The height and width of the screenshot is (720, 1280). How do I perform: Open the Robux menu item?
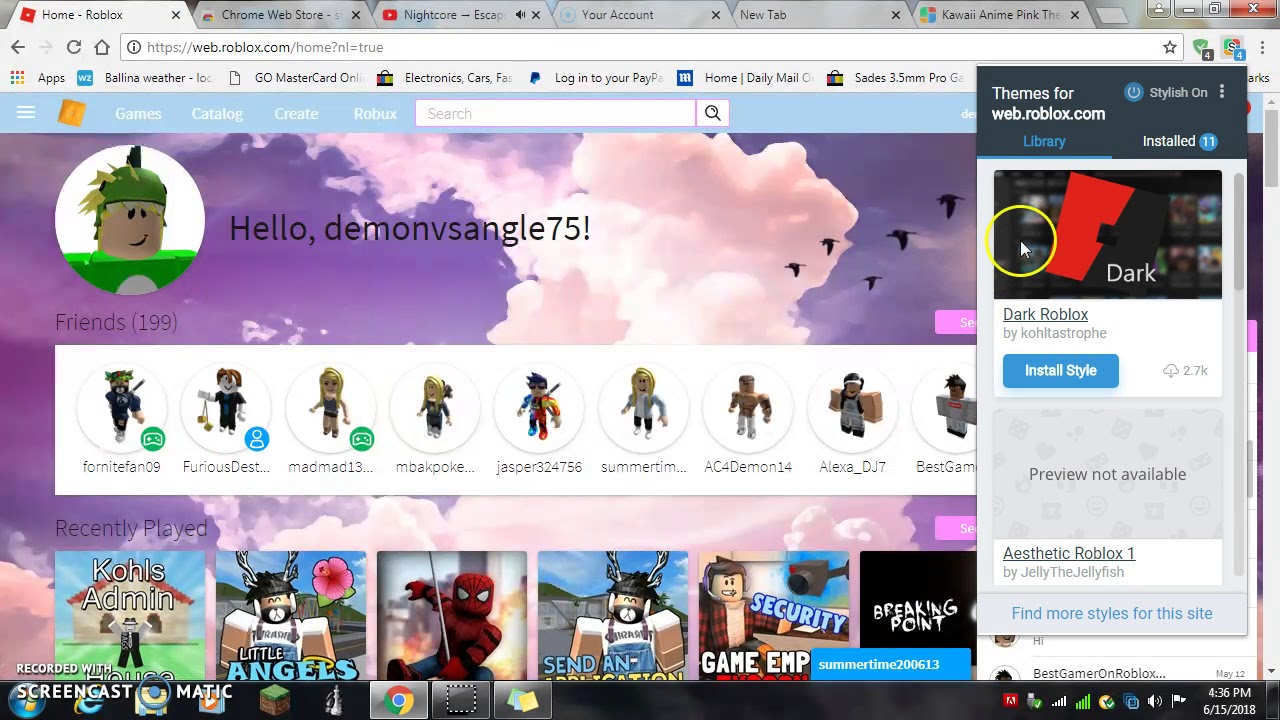(x=375, y=114)
